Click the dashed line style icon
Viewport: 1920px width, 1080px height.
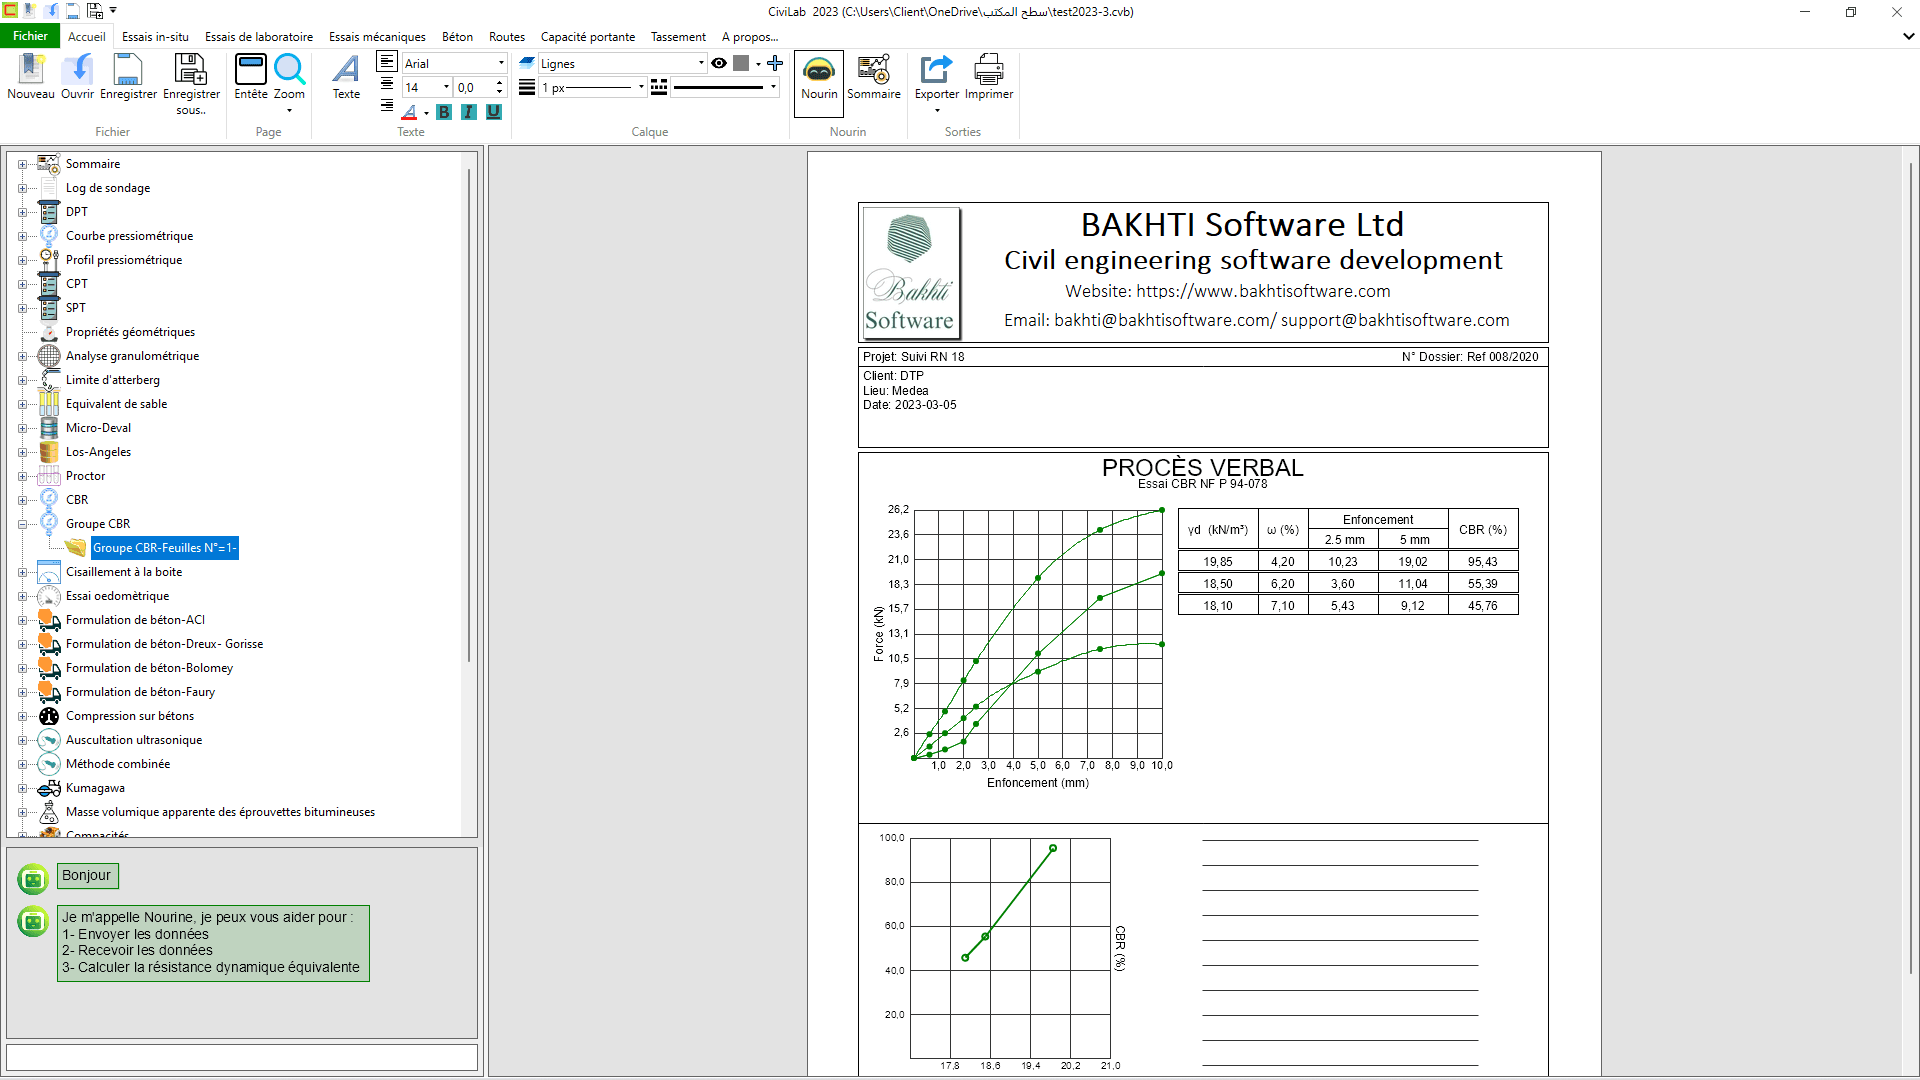(x=659, y=87)
